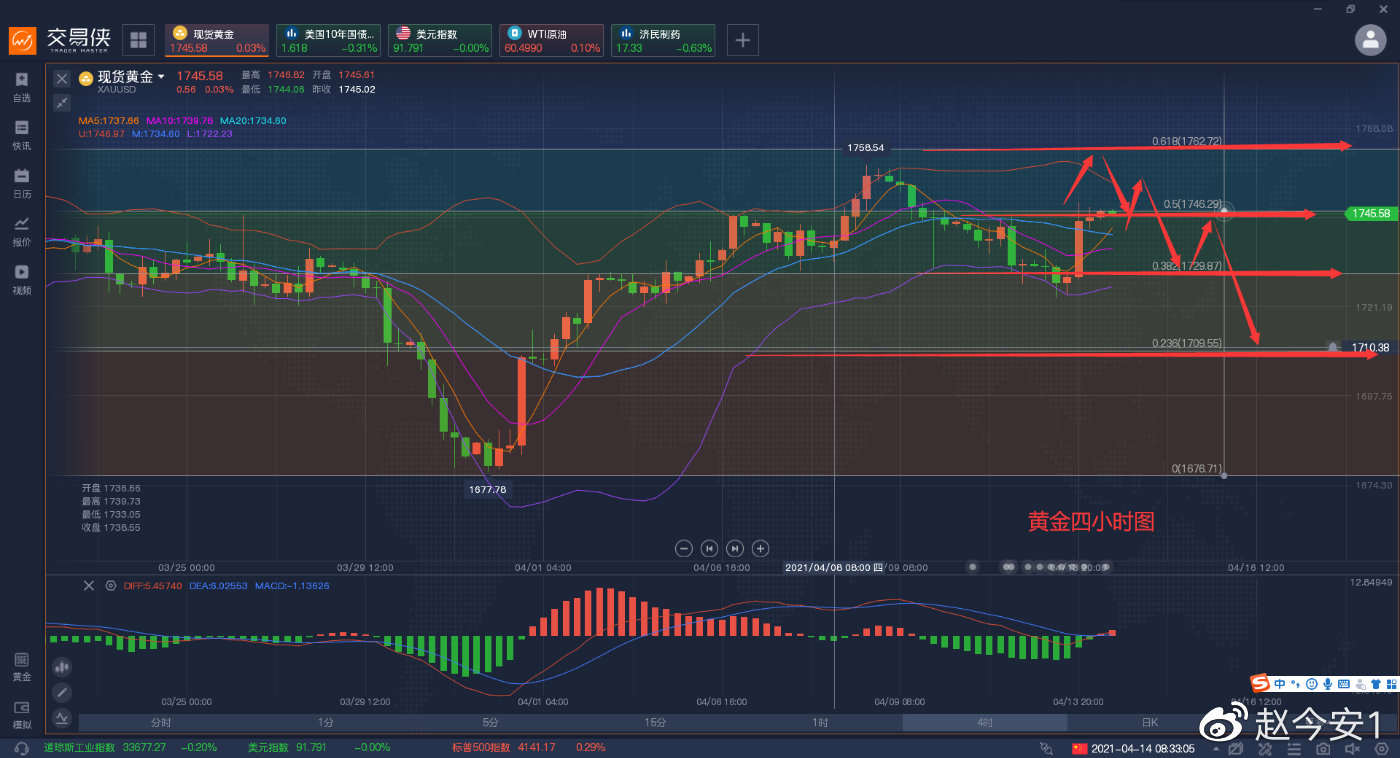Select the candlestick chart type icon
Screen dimensions: 1400x758
click(x=62, y=666)
